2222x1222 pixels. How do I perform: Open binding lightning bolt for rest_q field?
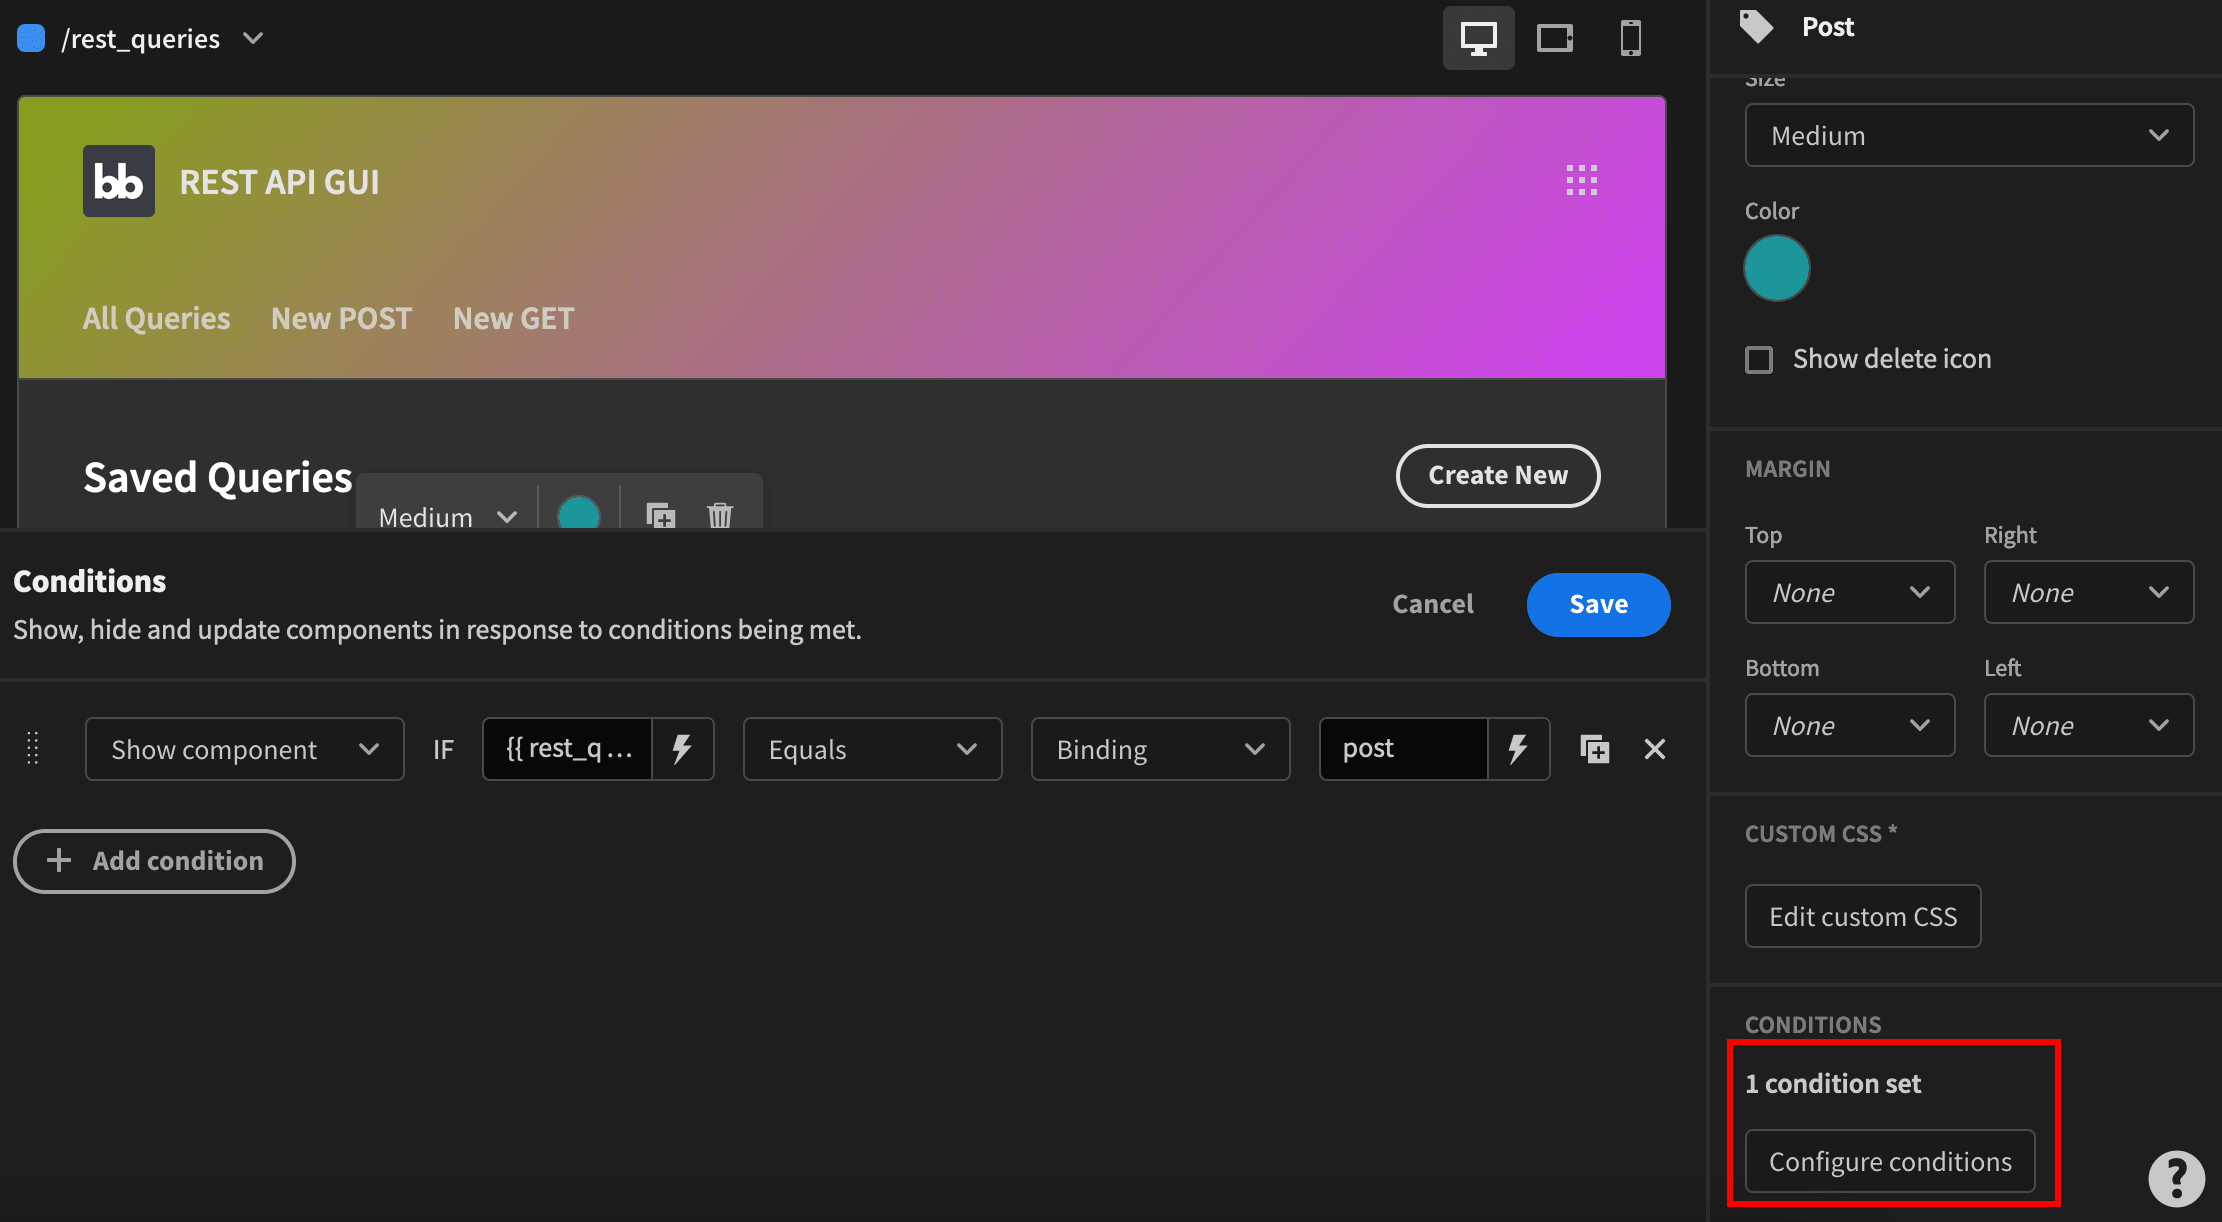(682, 748)
